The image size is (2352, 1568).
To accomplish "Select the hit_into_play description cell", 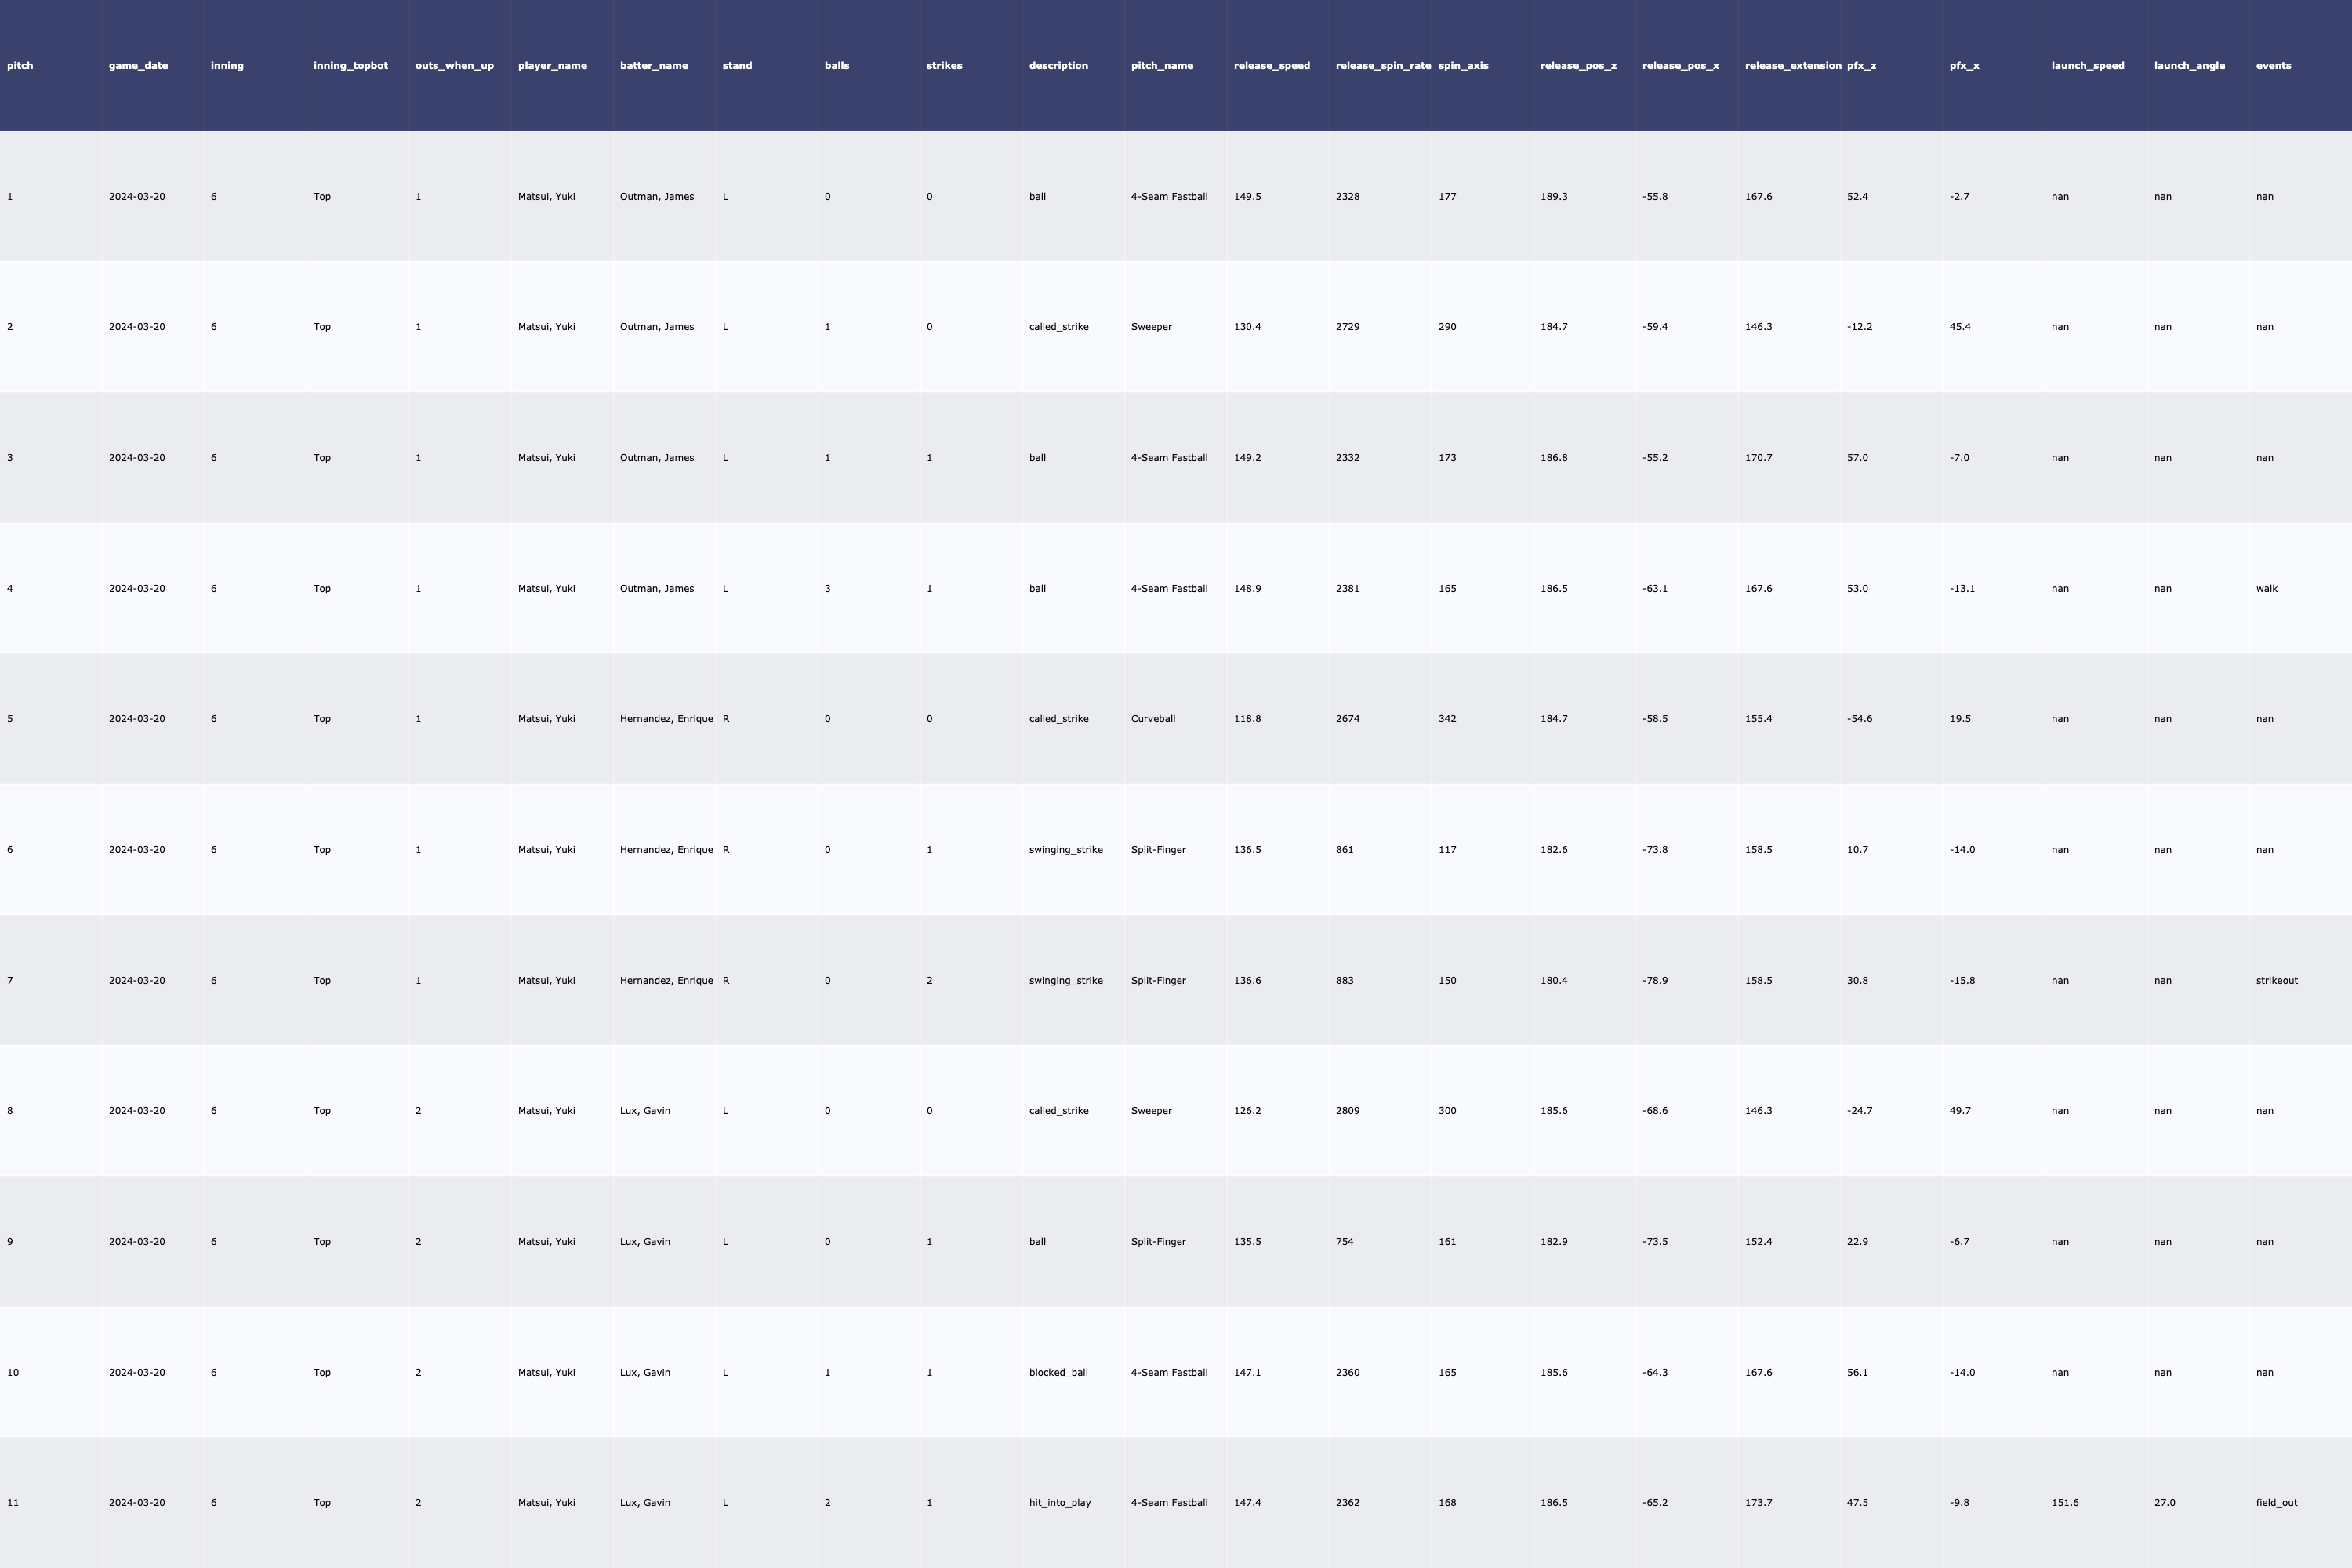I will click(x=1059, y=1503).
